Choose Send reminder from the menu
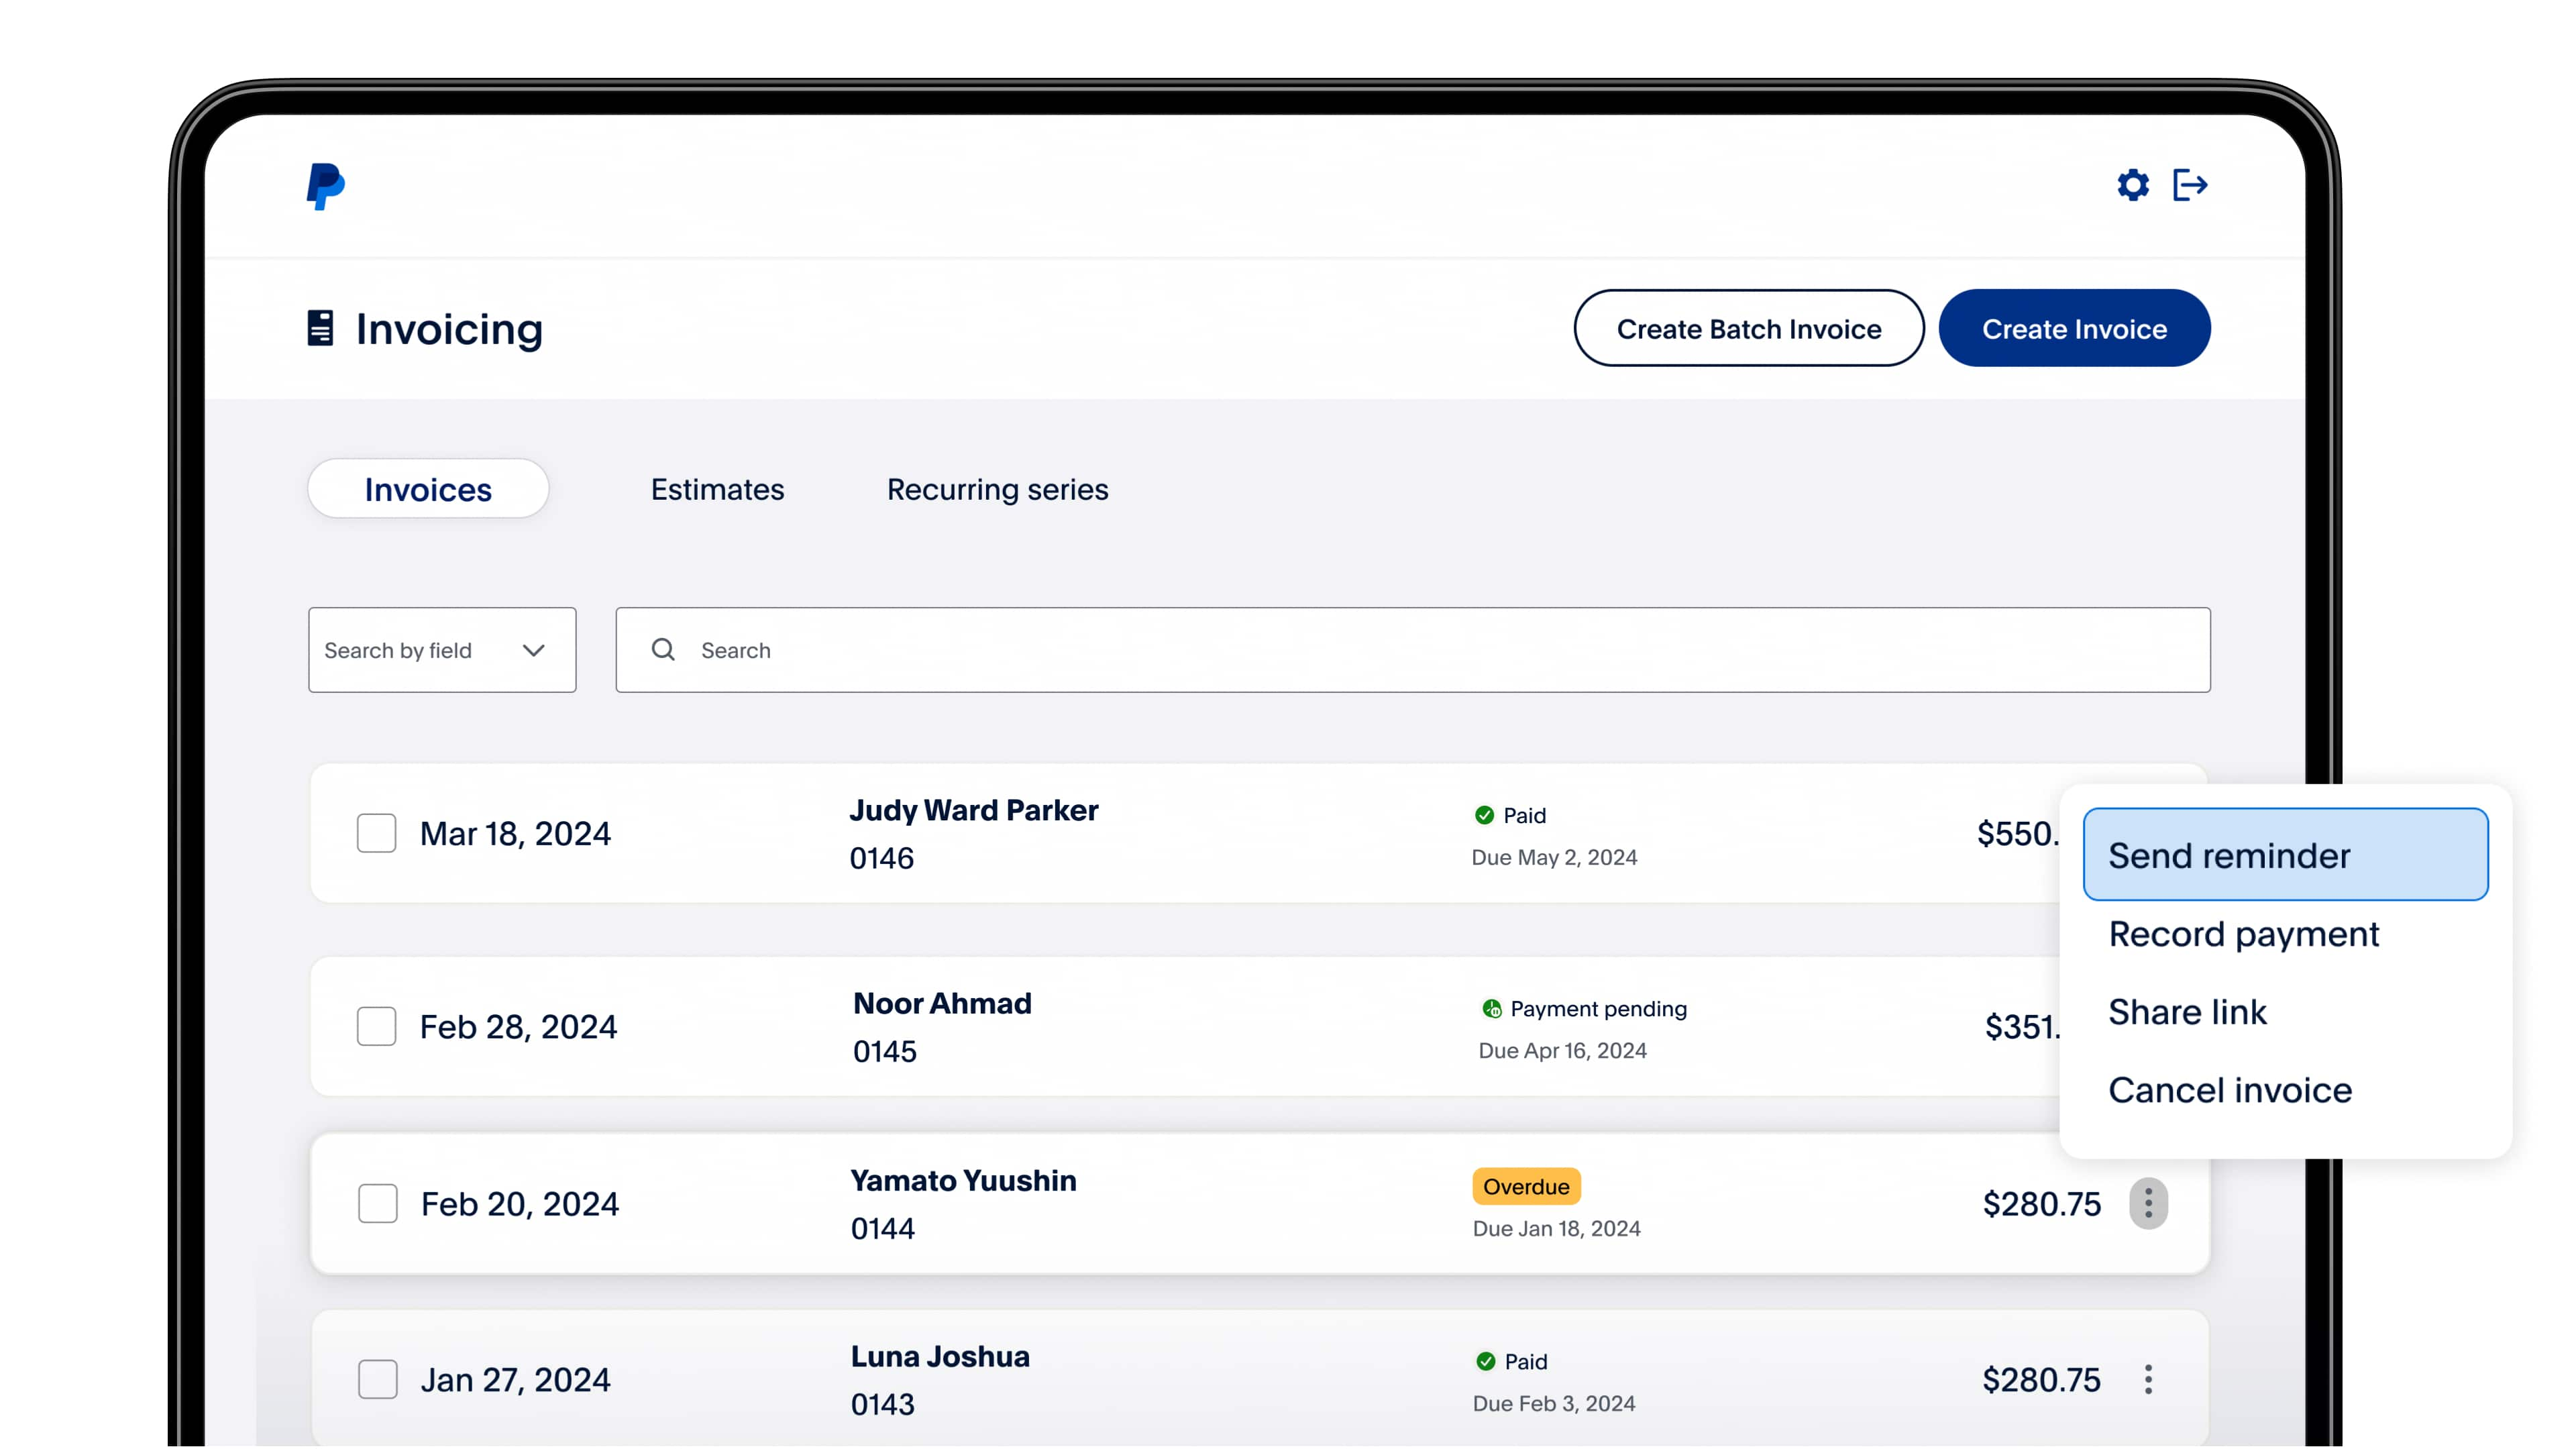This screenshot has width=2576, height=1449. [2285, 855]
